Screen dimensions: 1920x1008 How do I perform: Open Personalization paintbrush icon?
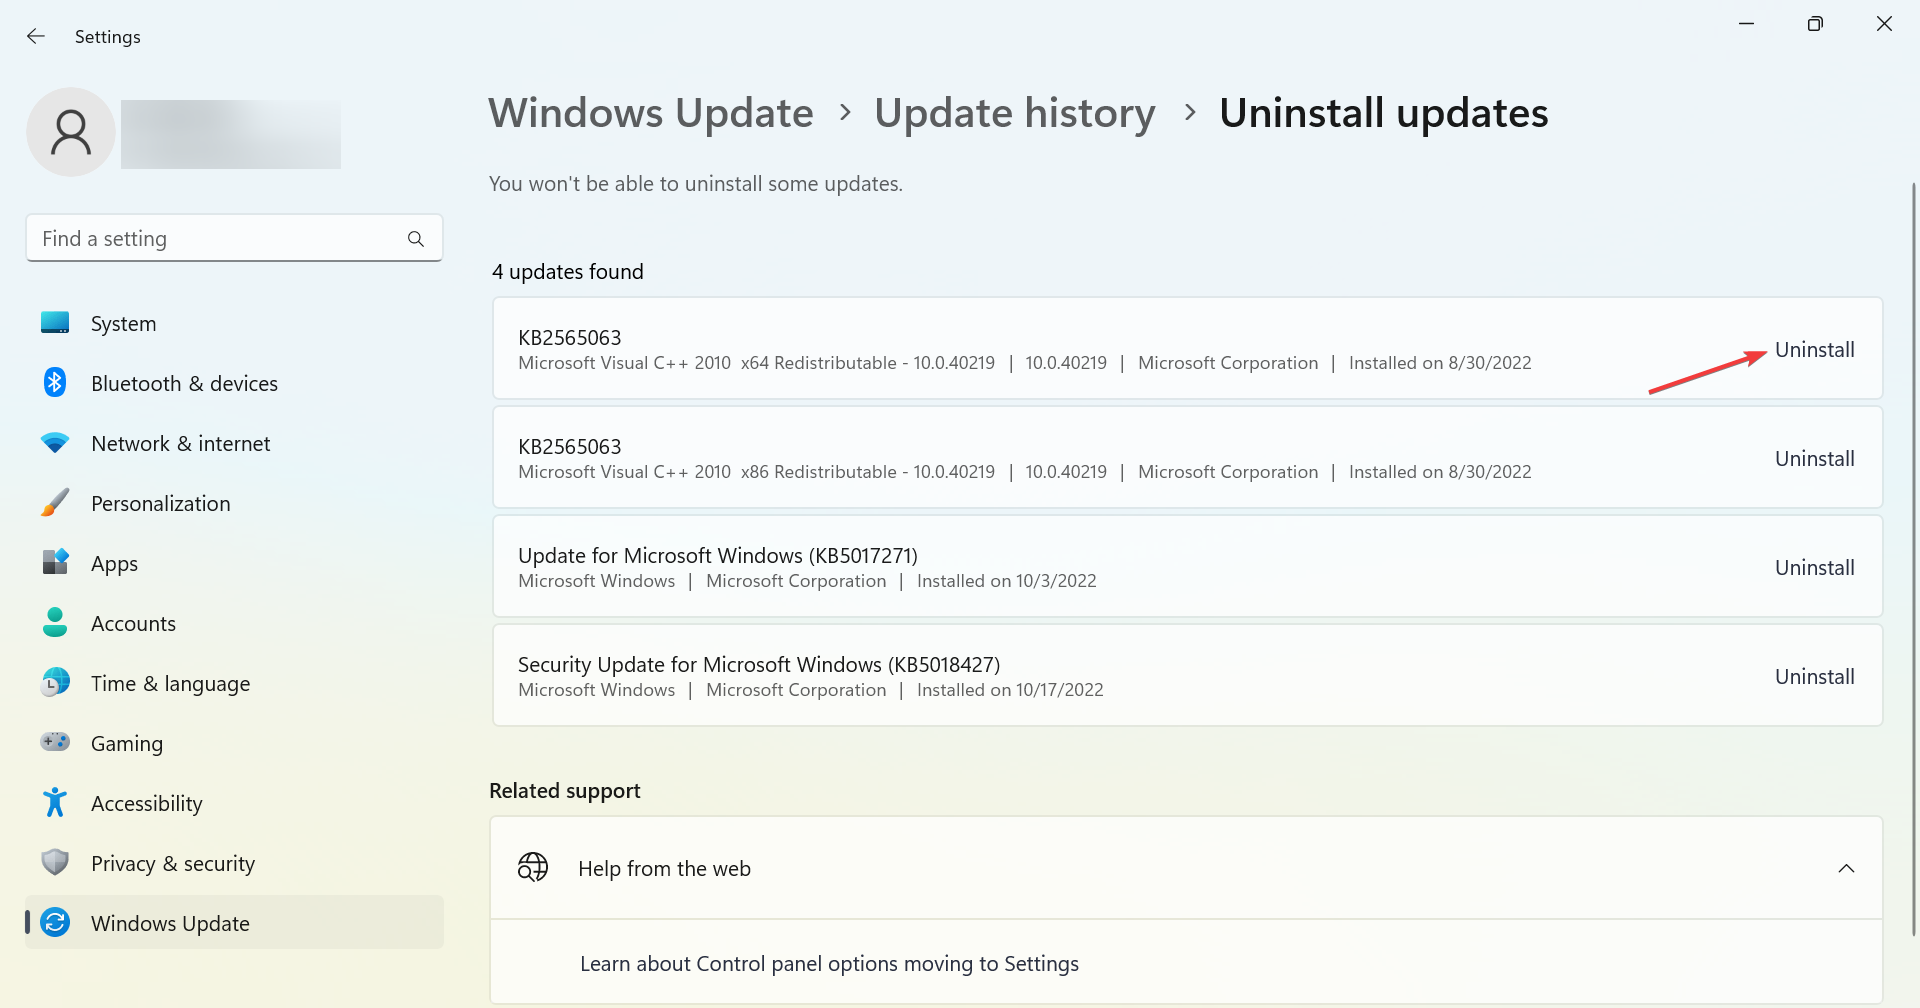coord(55,503)
